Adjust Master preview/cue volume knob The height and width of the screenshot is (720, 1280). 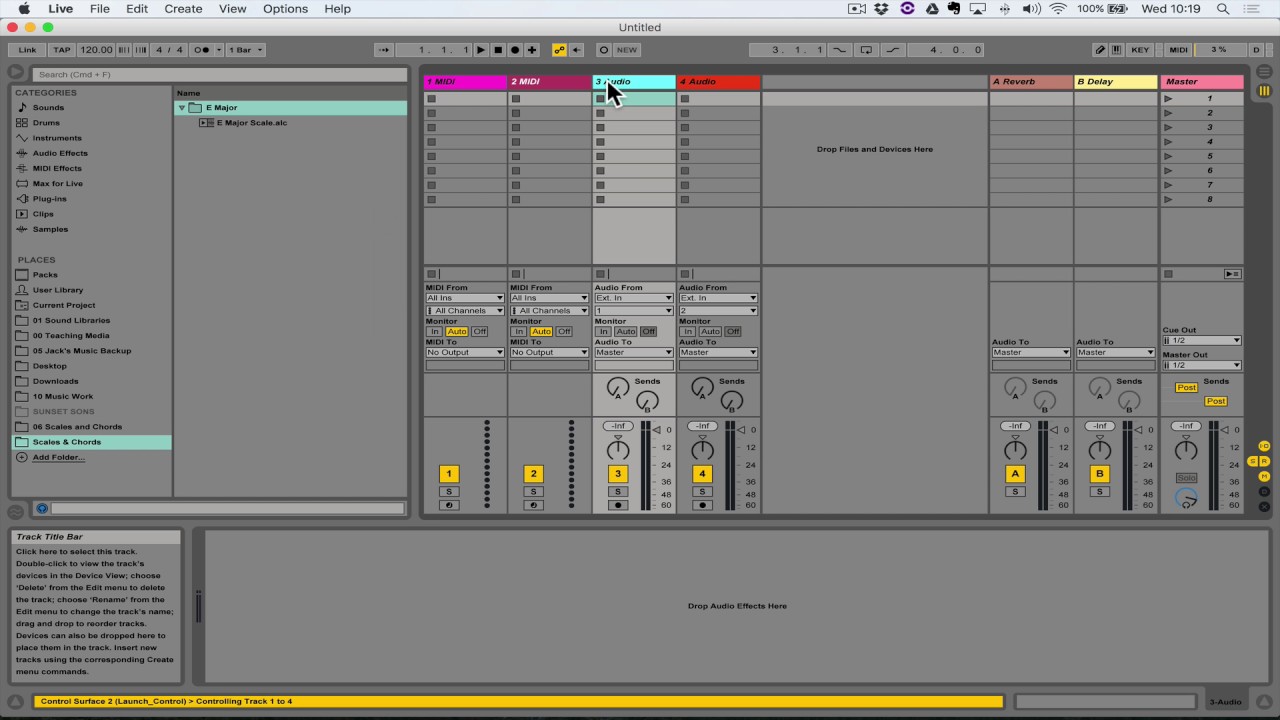pyautogui.click(x=1186, y=498)
